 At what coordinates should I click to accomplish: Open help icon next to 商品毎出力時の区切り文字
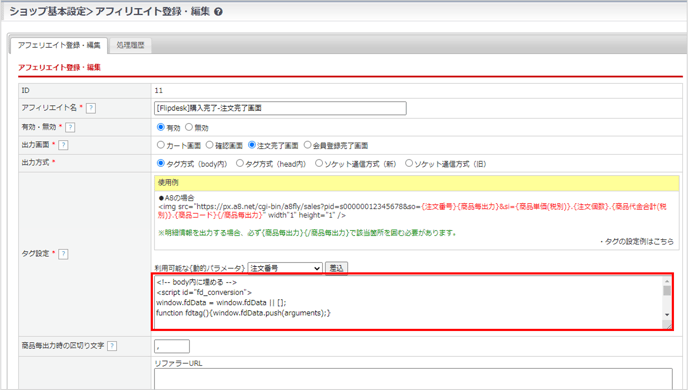[x=112, y=346]
